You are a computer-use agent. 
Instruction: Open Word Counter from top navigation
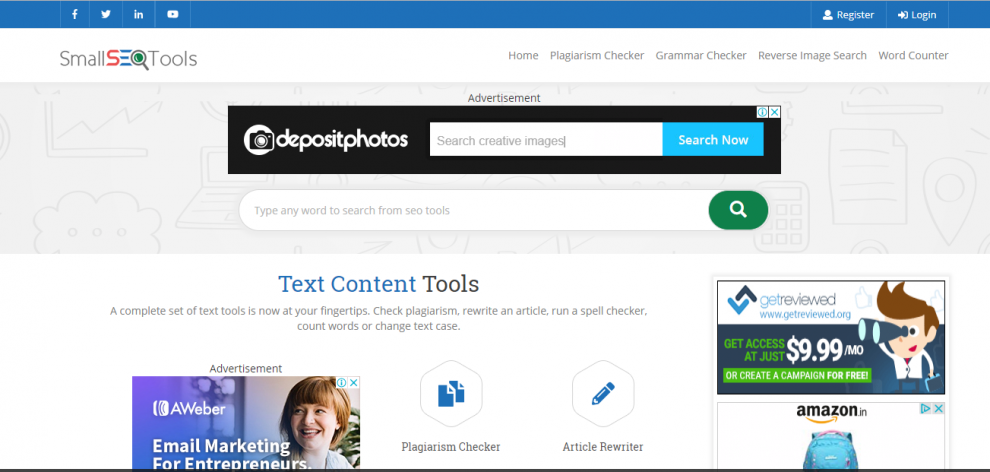point(913,56)
